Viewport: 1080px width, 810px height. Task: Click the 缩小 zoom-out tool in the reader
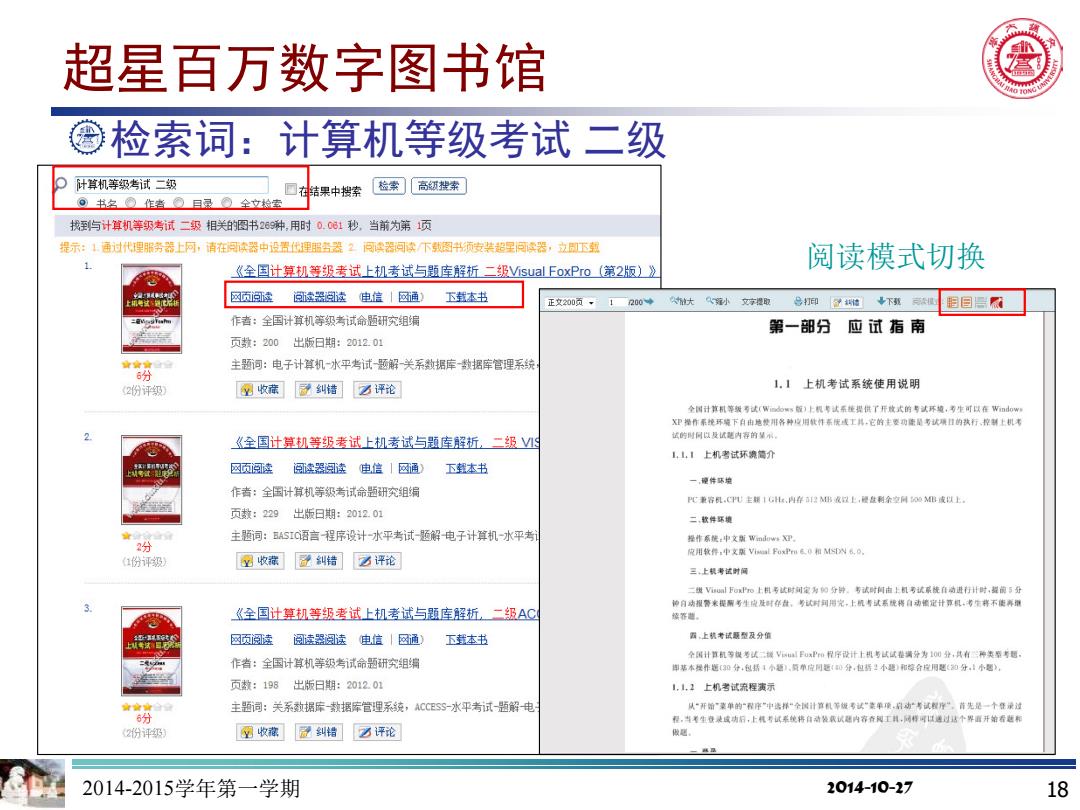pos(718,302)
